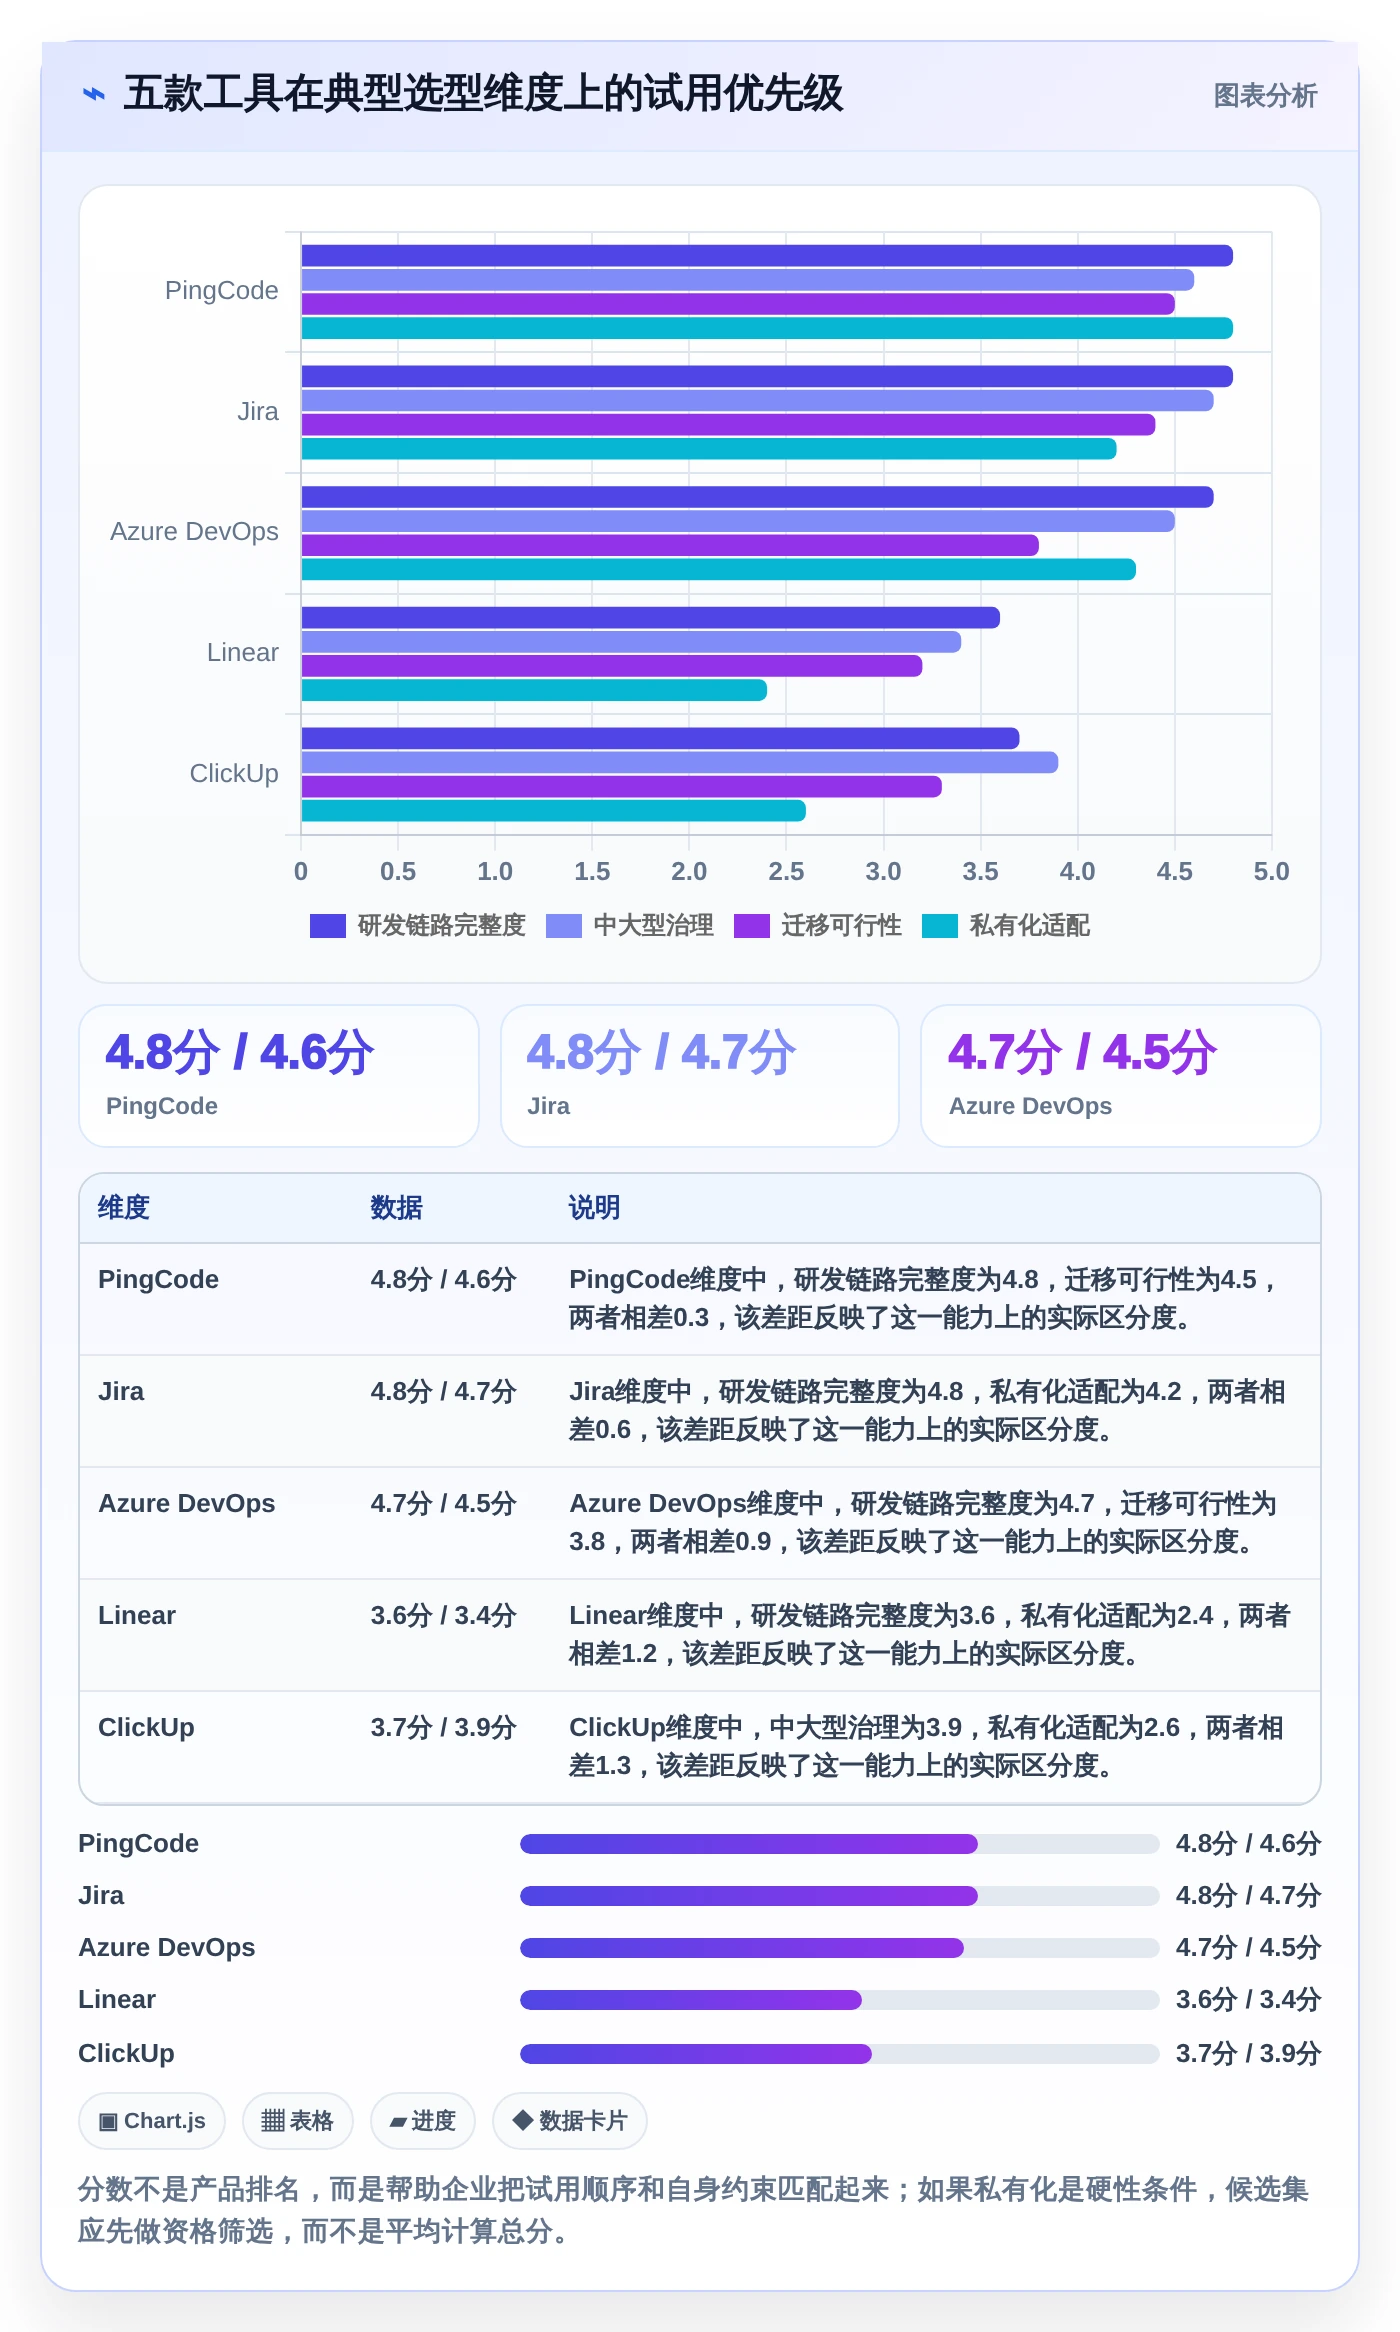Toggle the 研发链路完整度 legend swatch

(328, 926)
